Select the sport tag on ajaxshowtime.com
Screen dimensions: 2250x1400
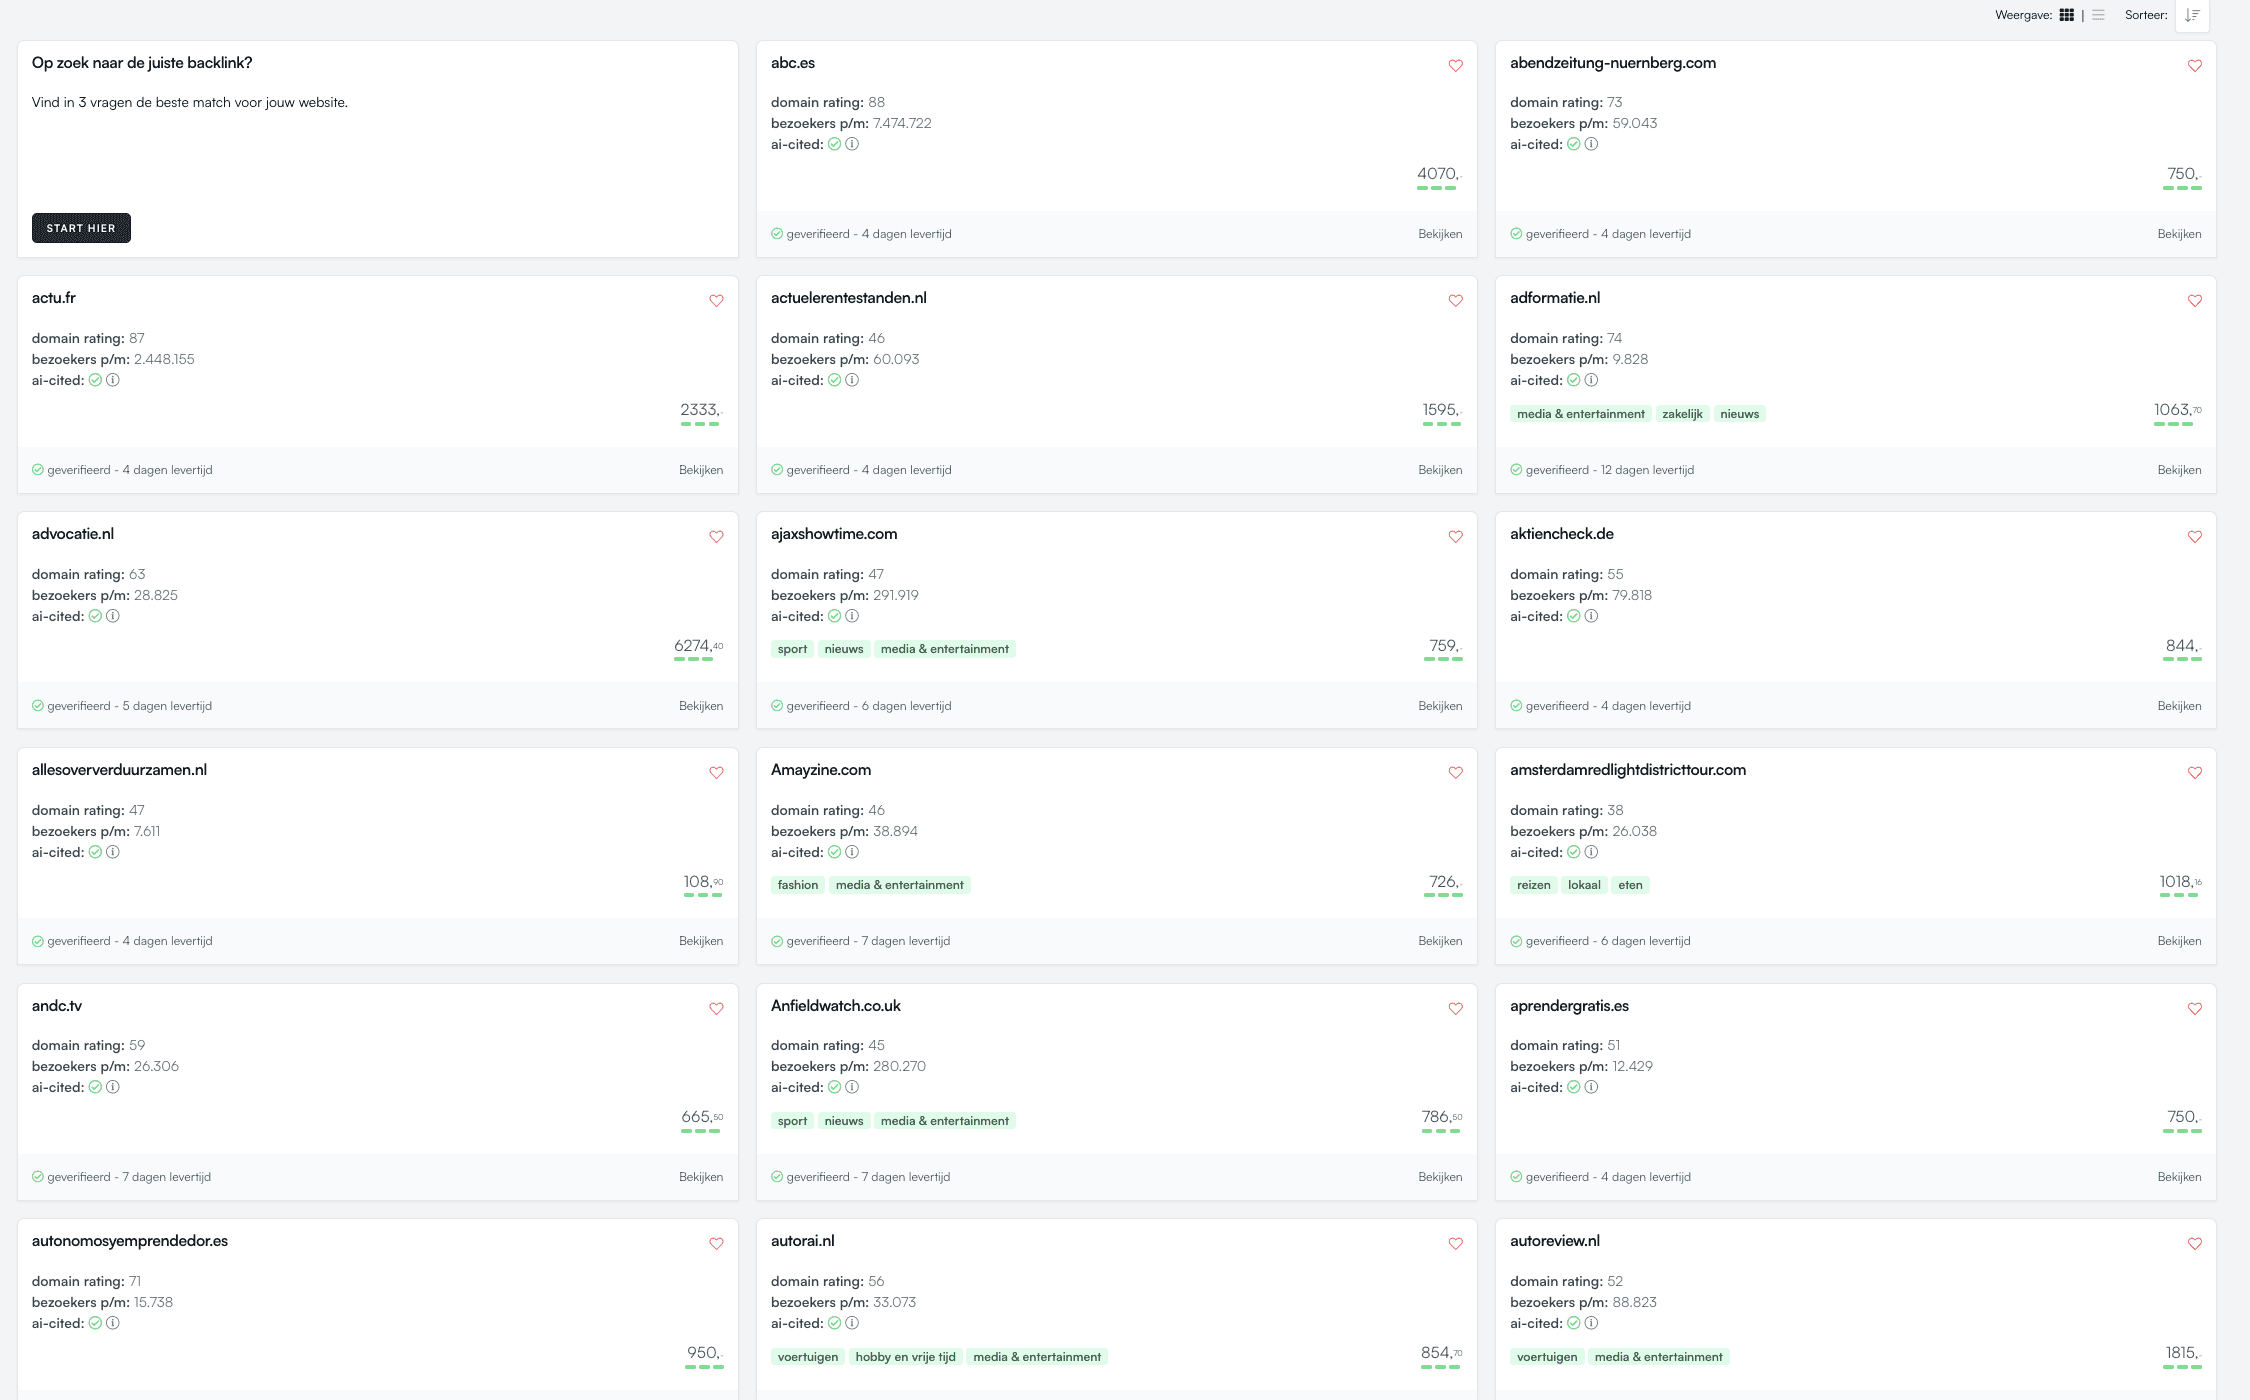click(x=792, y=649)
